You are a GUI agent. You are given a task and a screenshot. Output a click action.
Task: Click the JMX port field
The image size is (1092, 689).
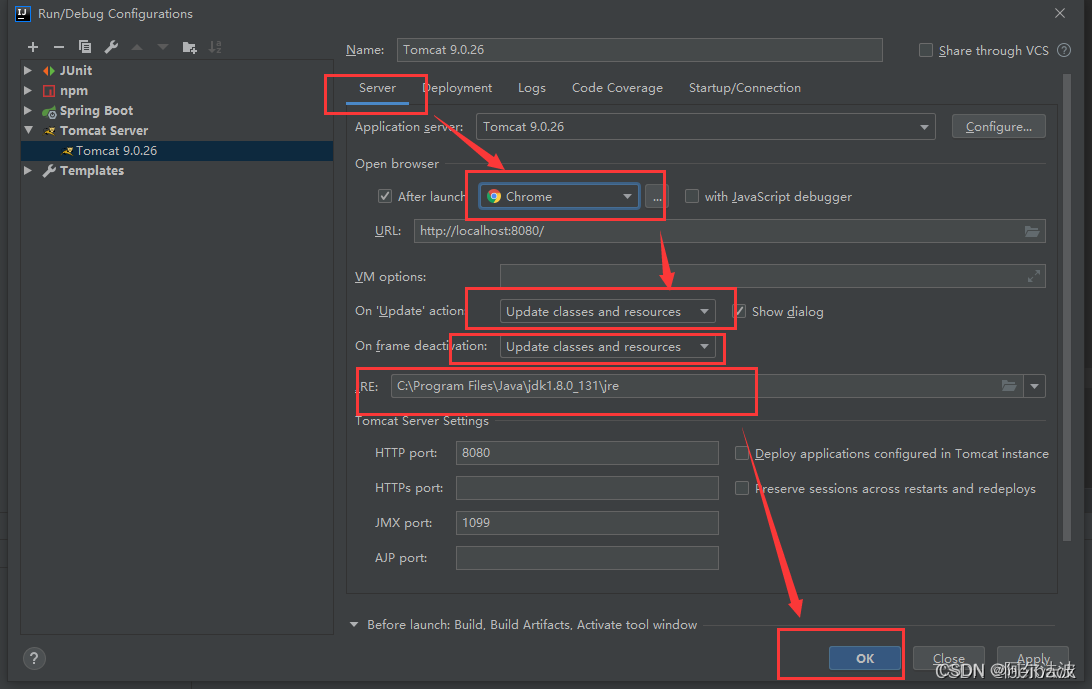587,522
